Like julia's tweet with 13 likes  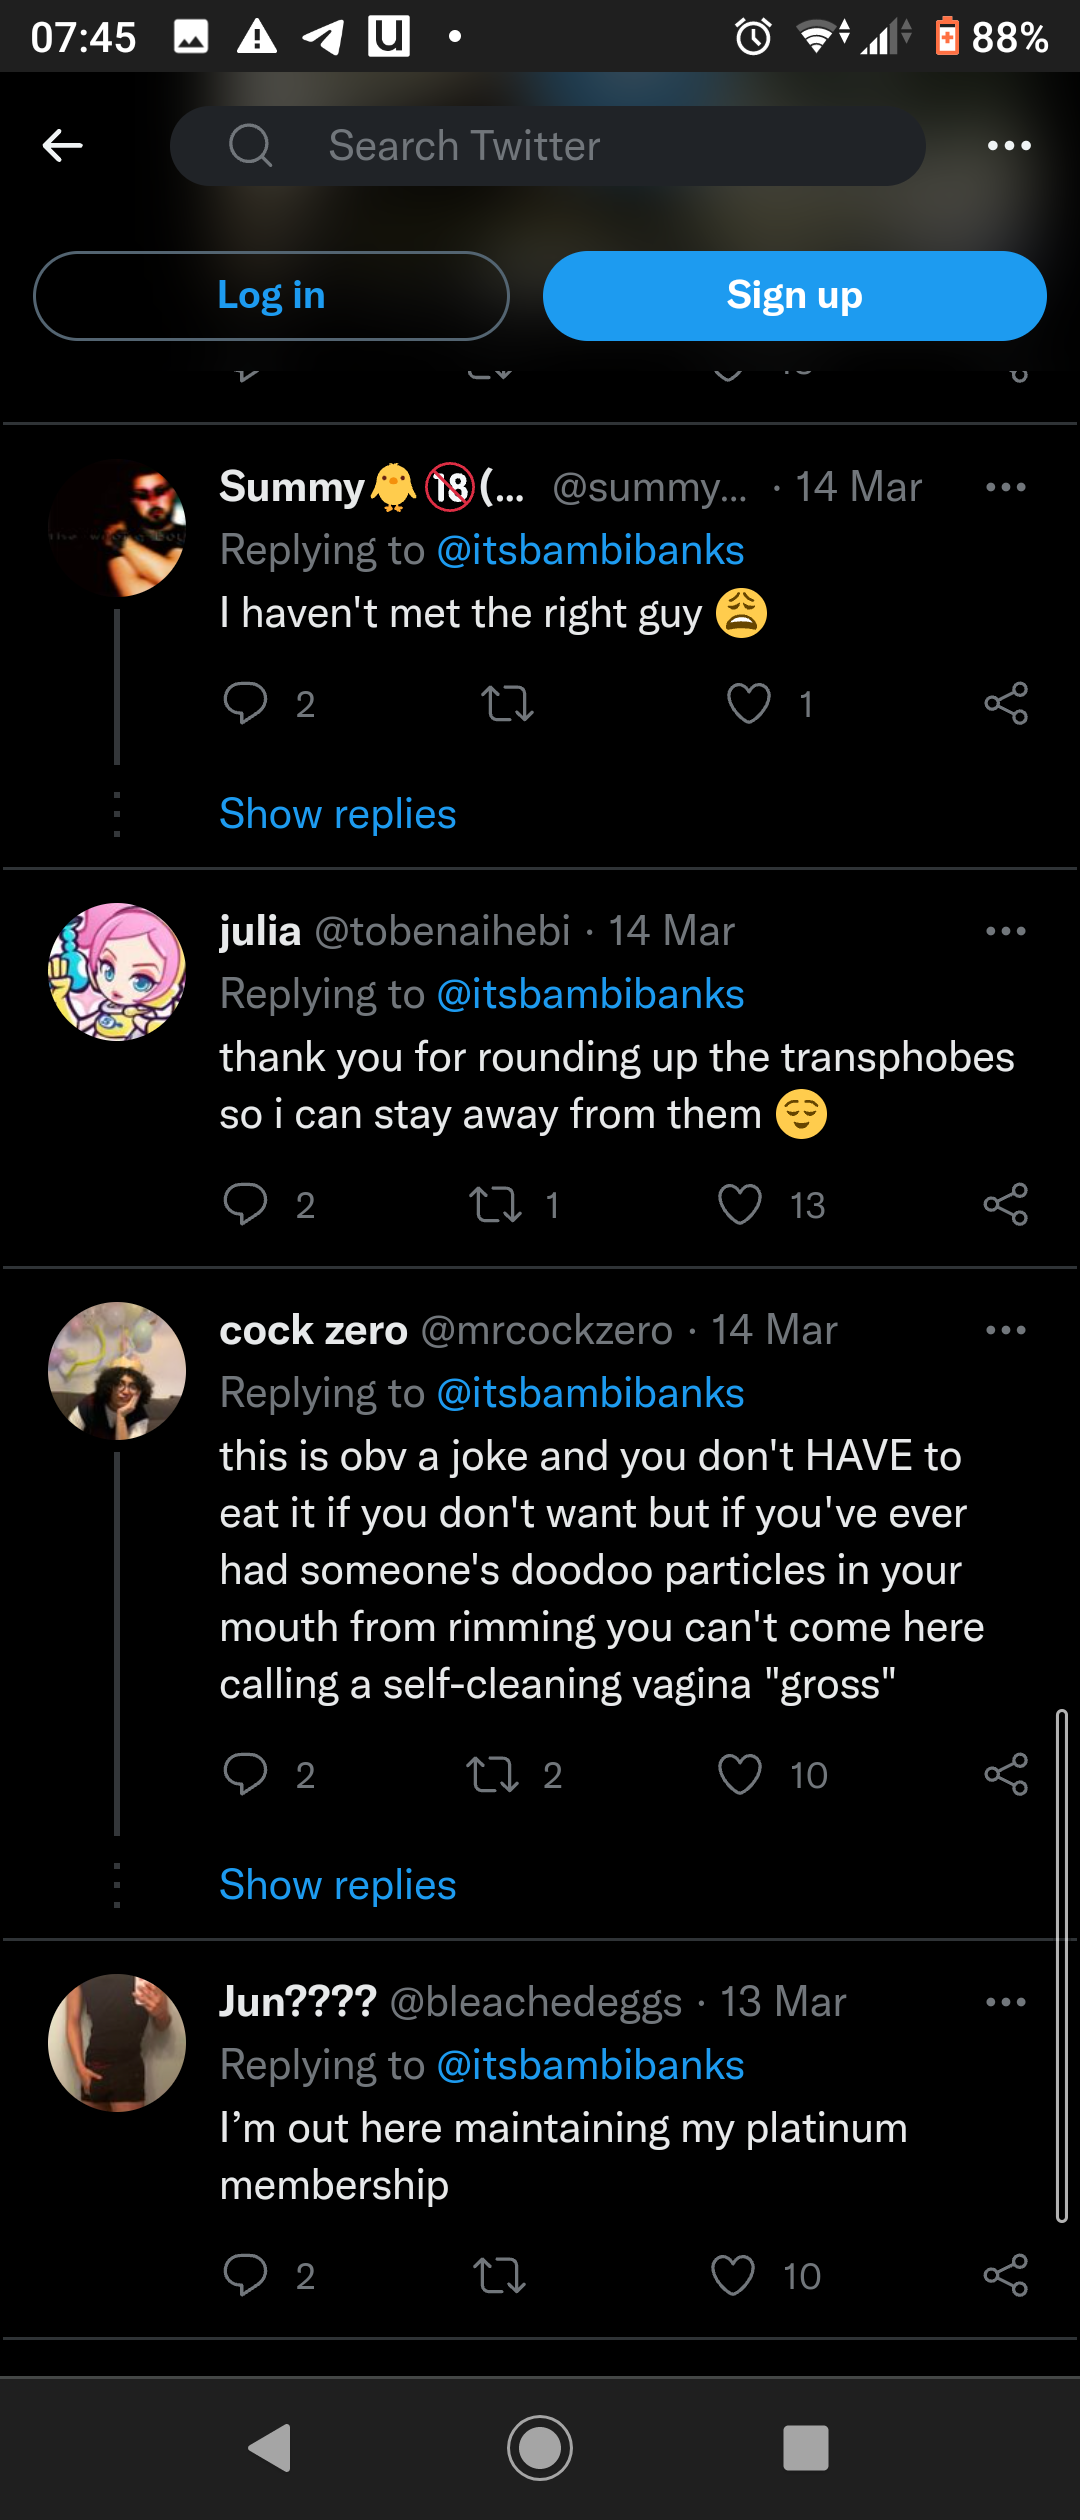pos(740,1204)
